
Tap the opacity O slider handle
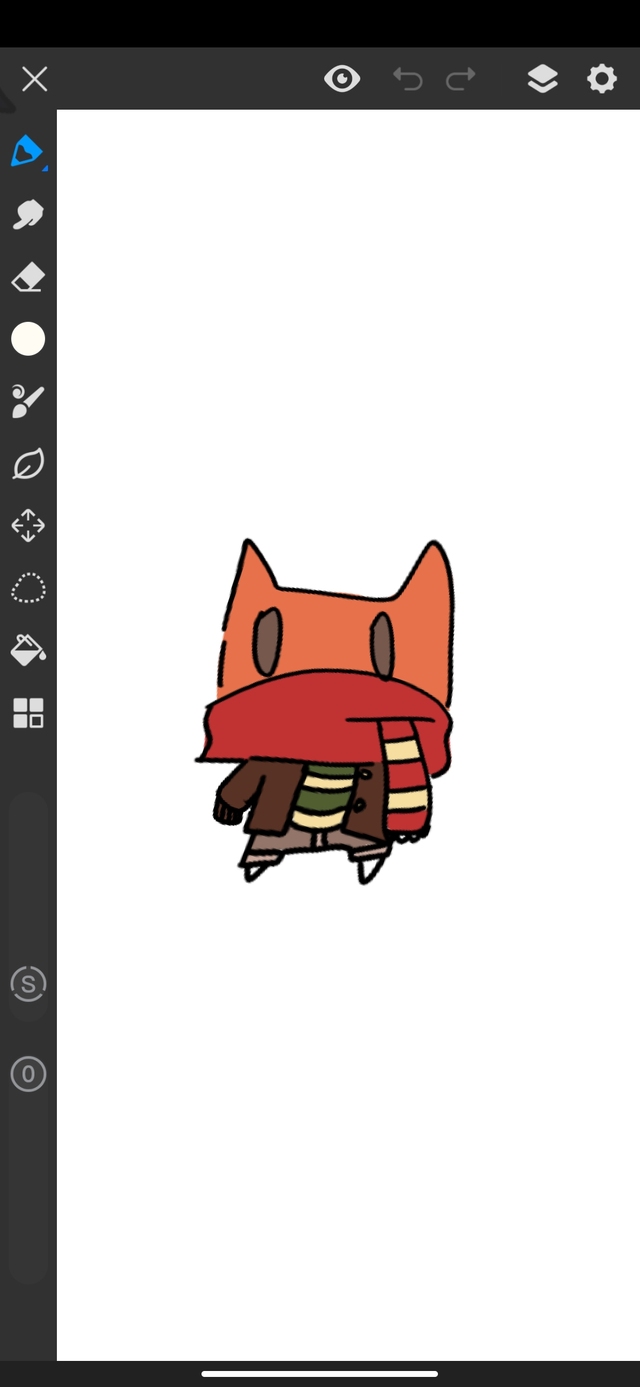pos(28,1075)
